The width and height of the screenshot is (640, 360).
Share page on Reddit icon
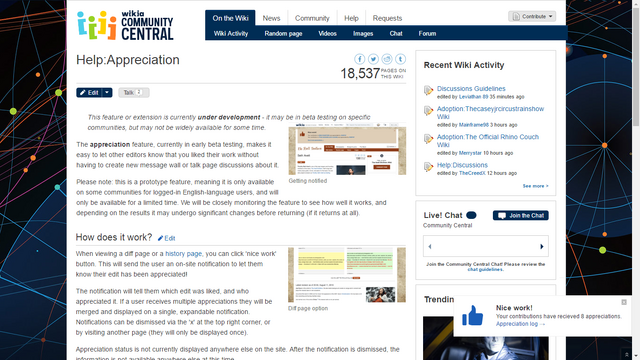click(387, 59)
